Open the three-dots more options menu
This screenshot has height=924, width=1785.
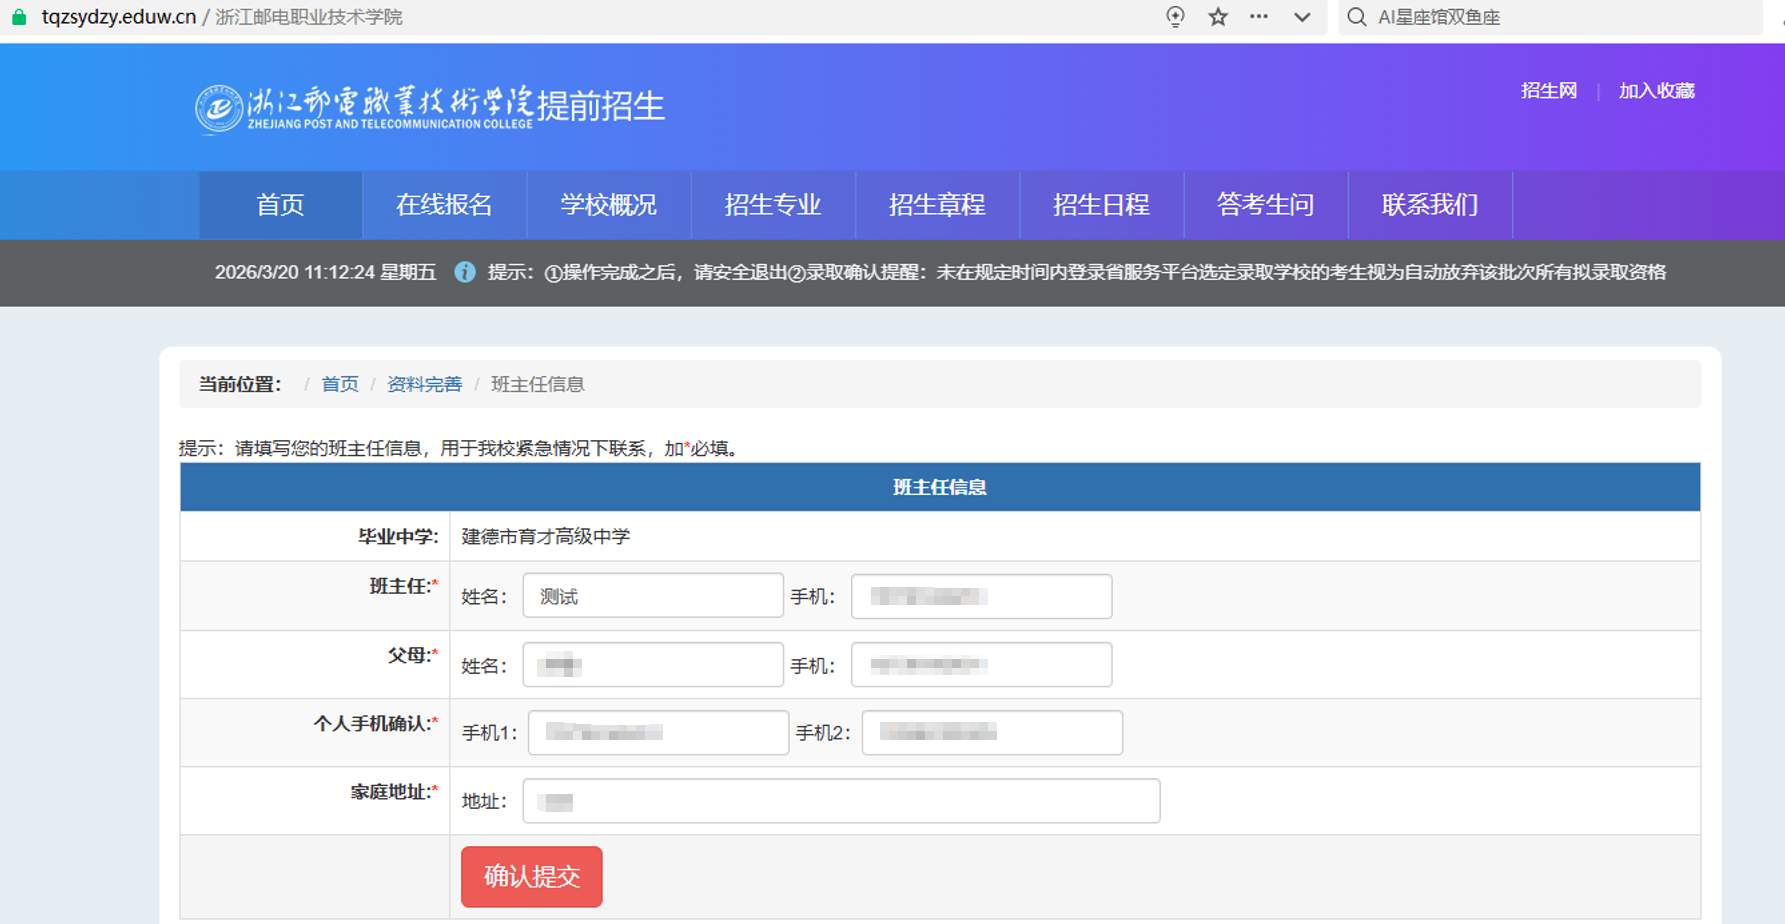pyautogui.click(x=1259, y=17)
